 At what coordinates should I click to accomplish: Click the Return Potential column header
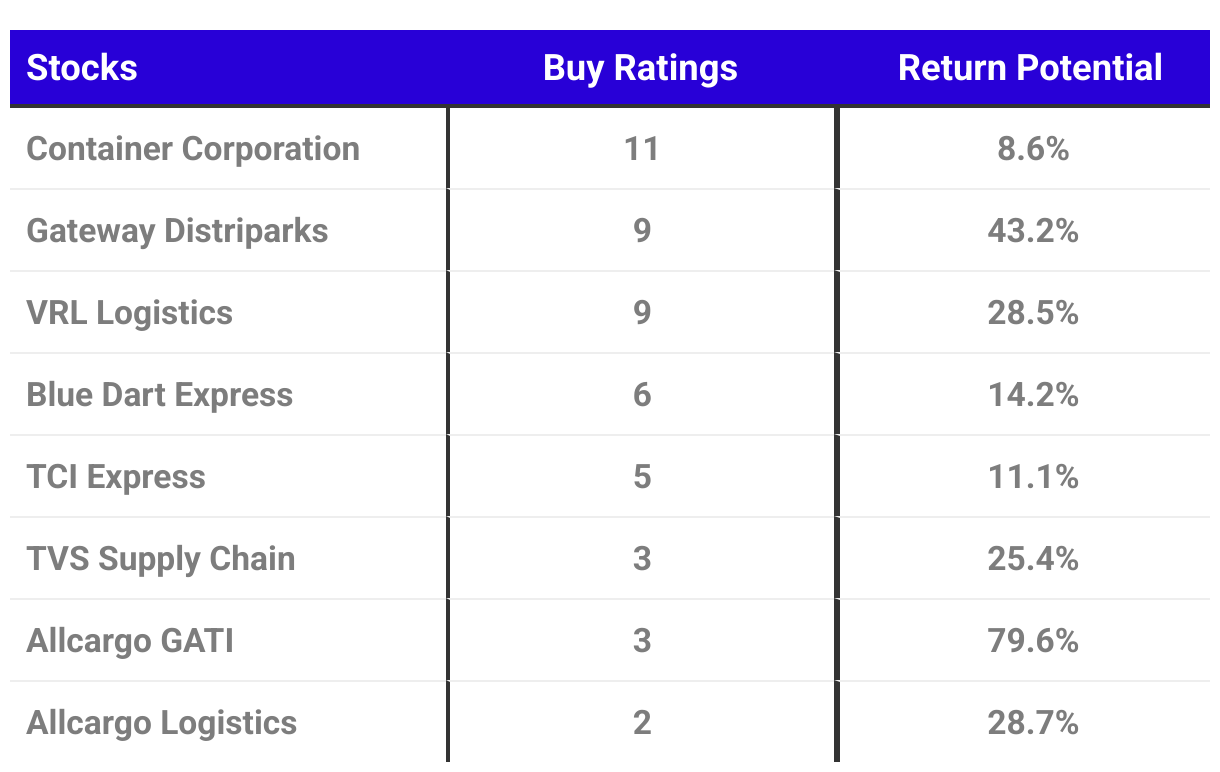1030,68
